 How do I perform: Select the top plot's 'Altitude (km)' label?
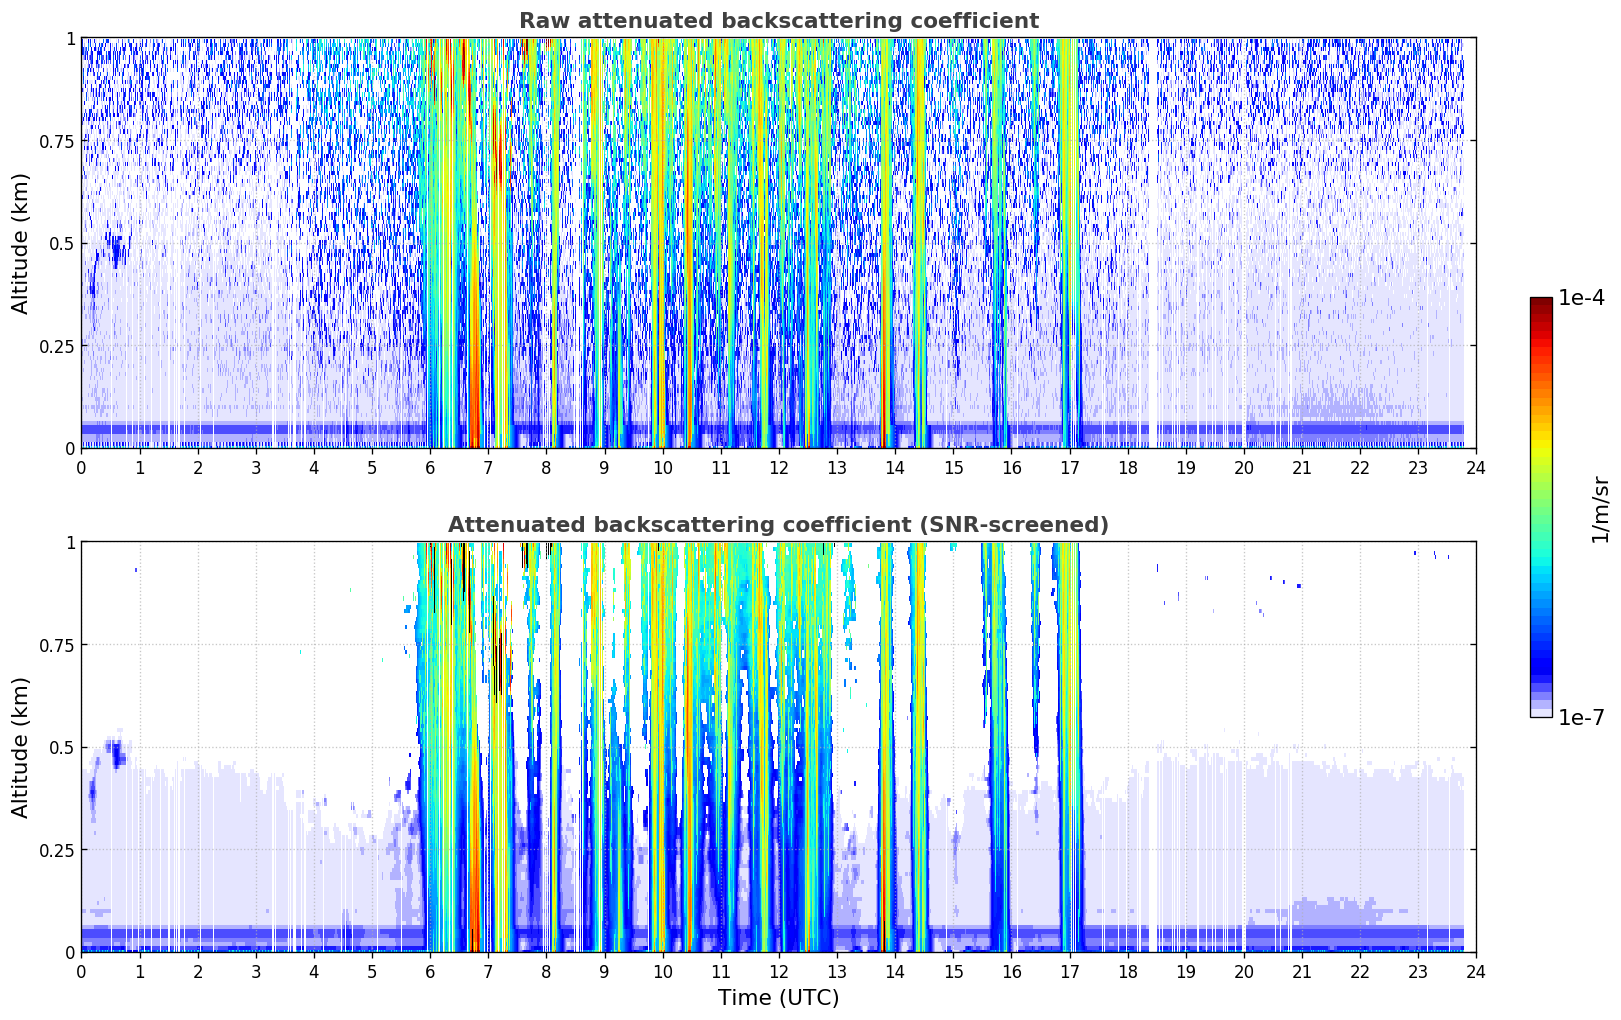click(21, 243)
